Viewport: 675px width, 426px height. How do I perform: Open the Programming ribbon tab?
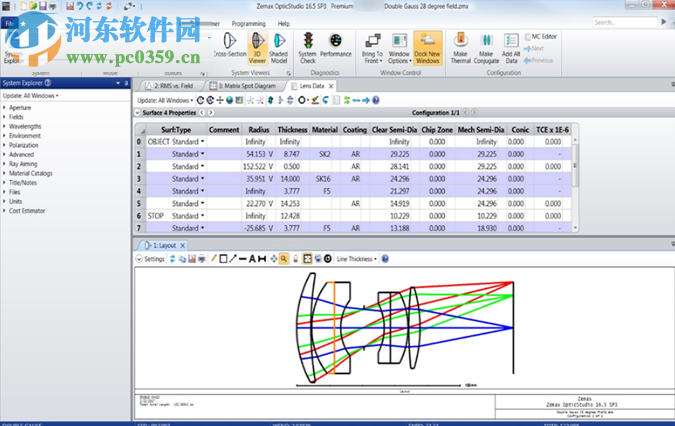tap(248, 24)
